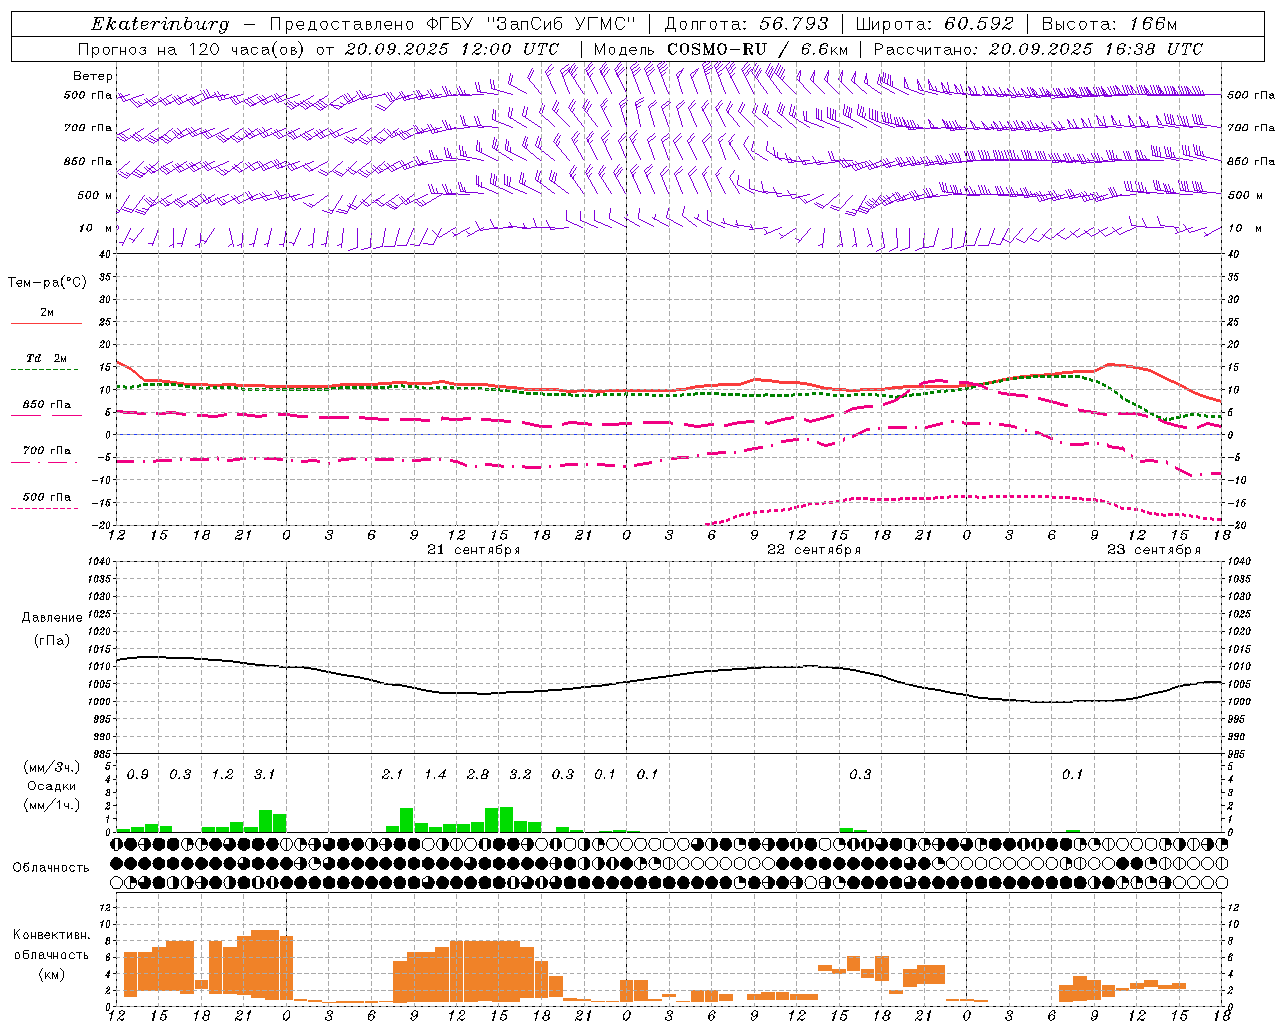Click the left '10 м' wind level label
Image resolution: width=1280 pixels, height=1024 pixels.
[x=96, y=228]
